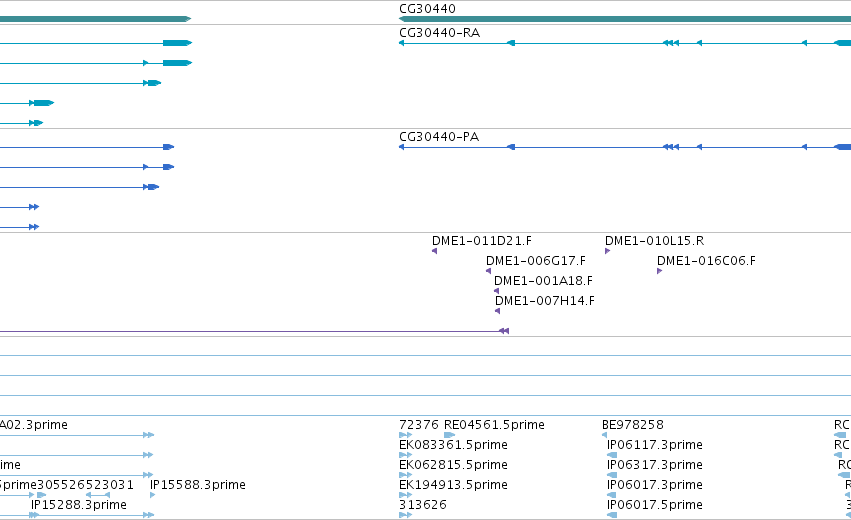
Task: Select the CG30440-RA transcript label
Action: click(x=439, y=33)
